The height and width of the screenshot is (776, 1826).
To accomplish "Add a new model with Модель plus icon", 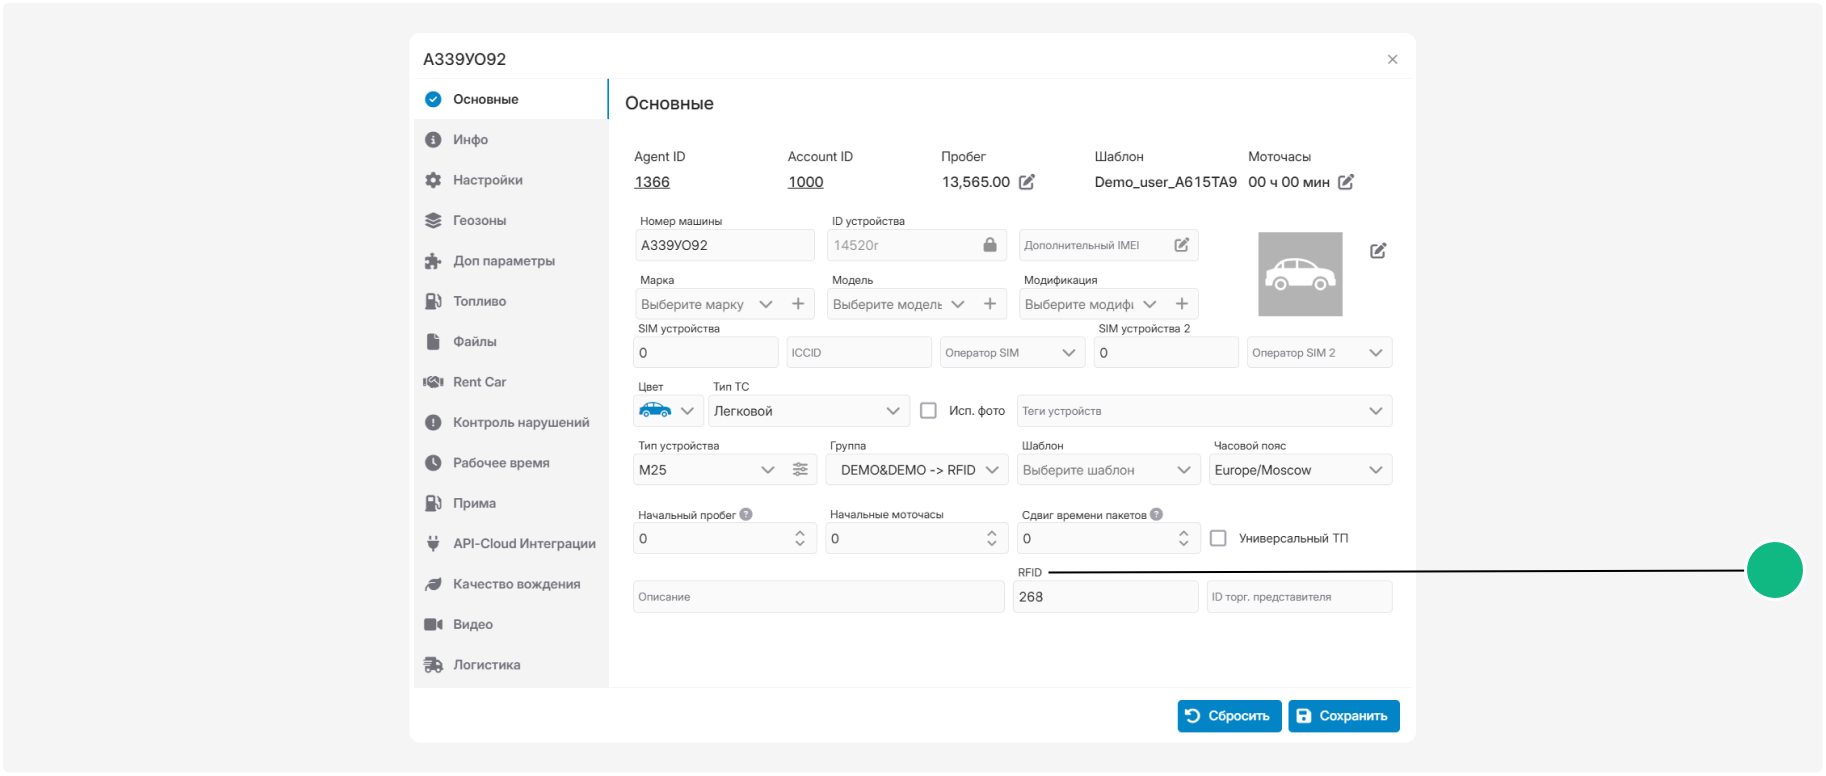I will (990, 304).
